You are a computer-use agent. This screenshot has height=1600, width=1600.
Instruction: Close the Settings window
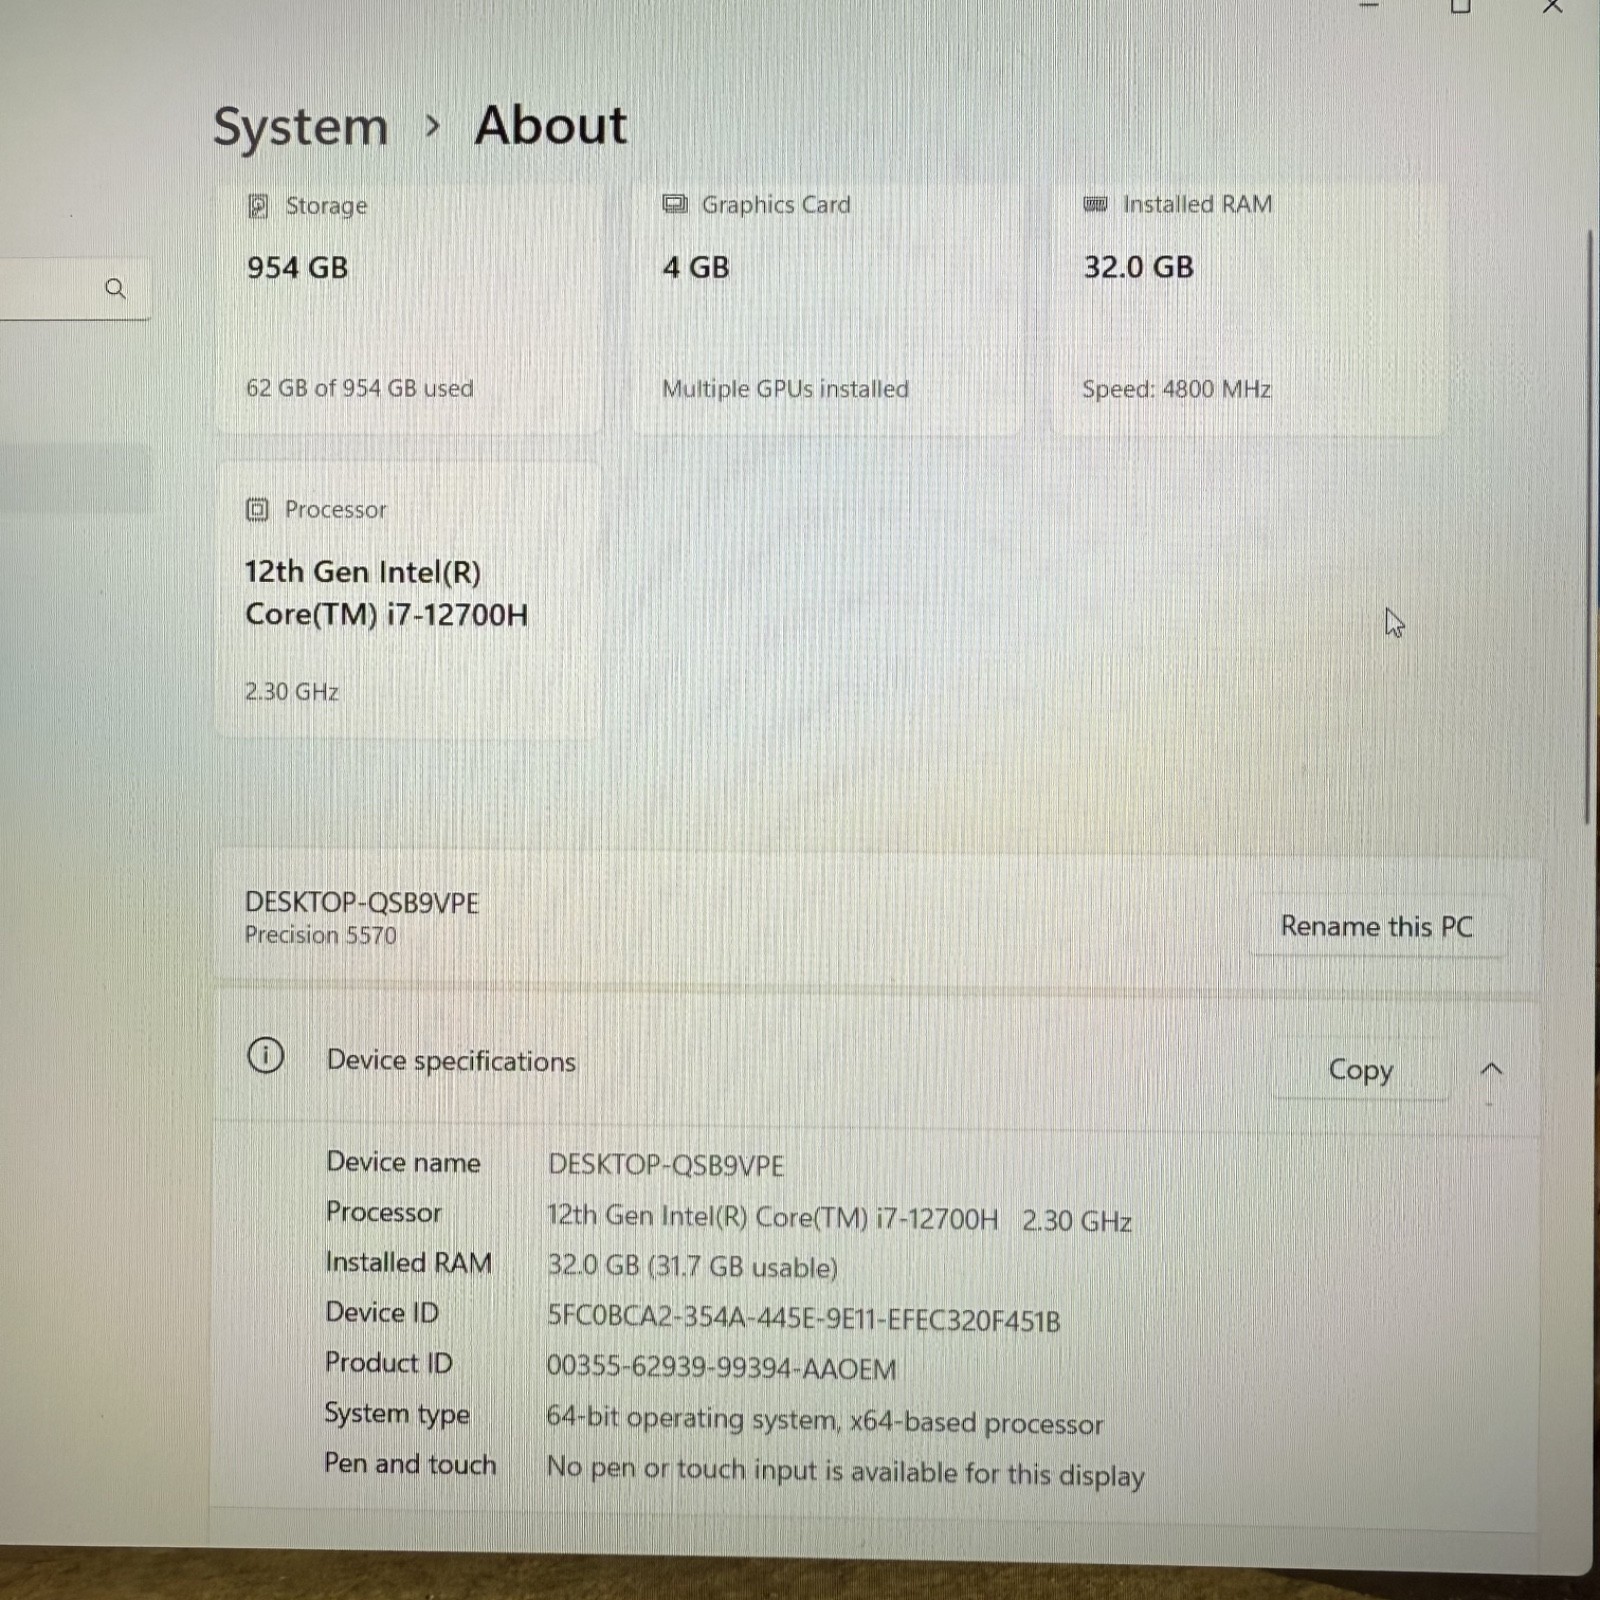click(1552, 7)
